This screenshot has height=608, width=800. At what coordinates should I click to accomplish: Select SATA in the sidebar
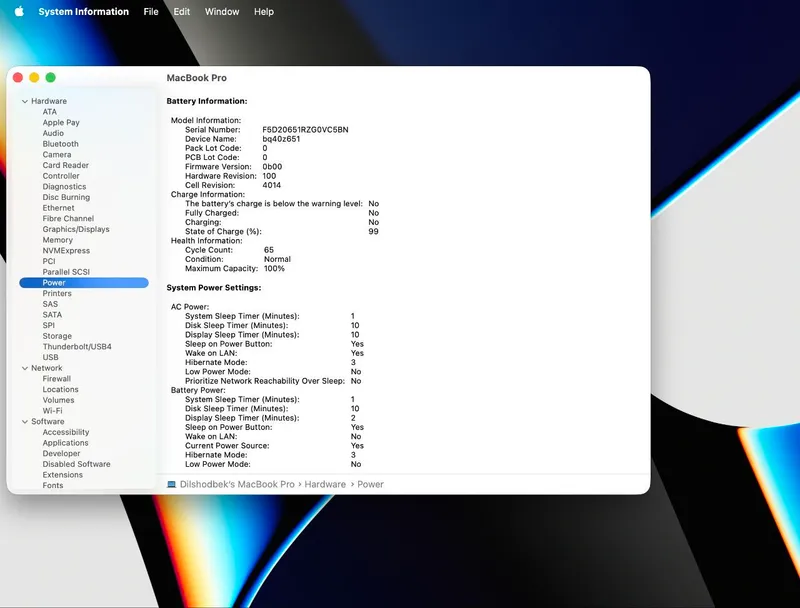52,315
